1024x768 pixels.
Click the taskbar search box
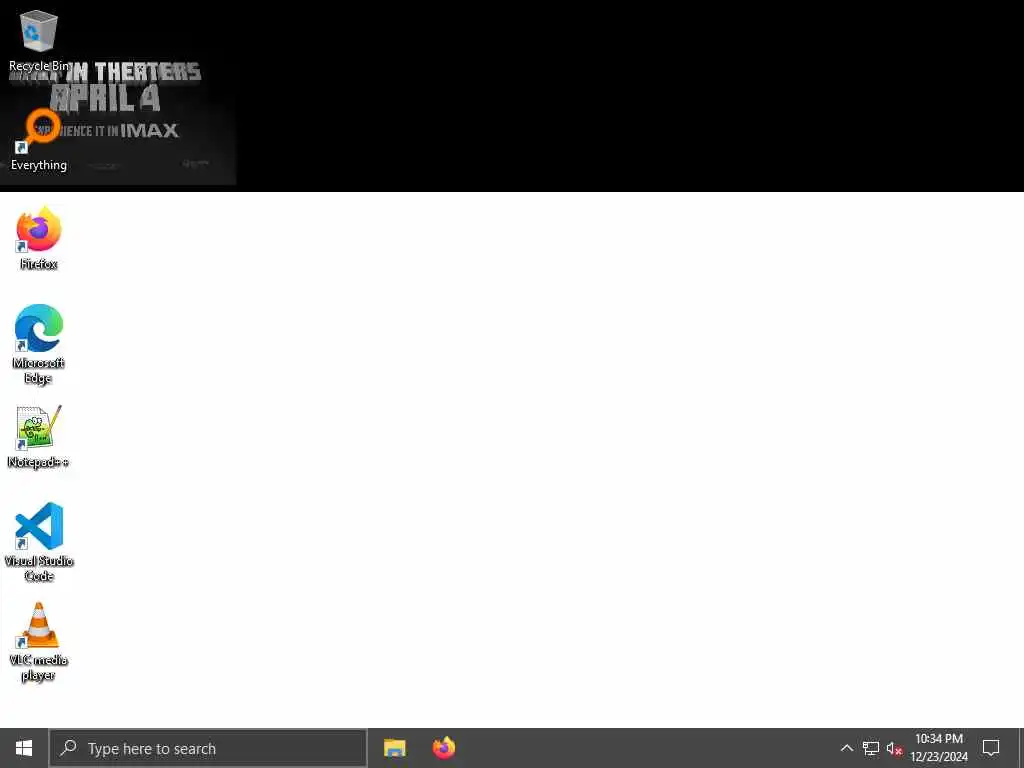[x=208, y=748]
